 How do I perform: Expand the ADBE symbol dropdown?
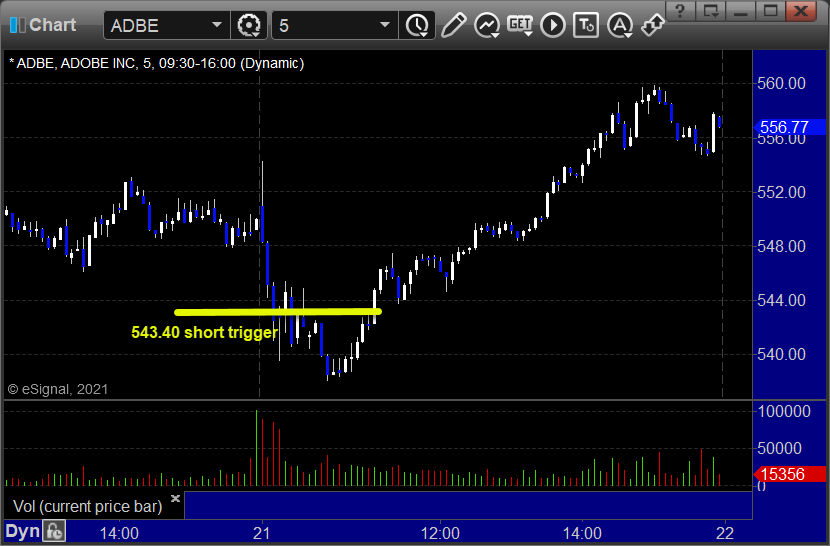[216, 25]
